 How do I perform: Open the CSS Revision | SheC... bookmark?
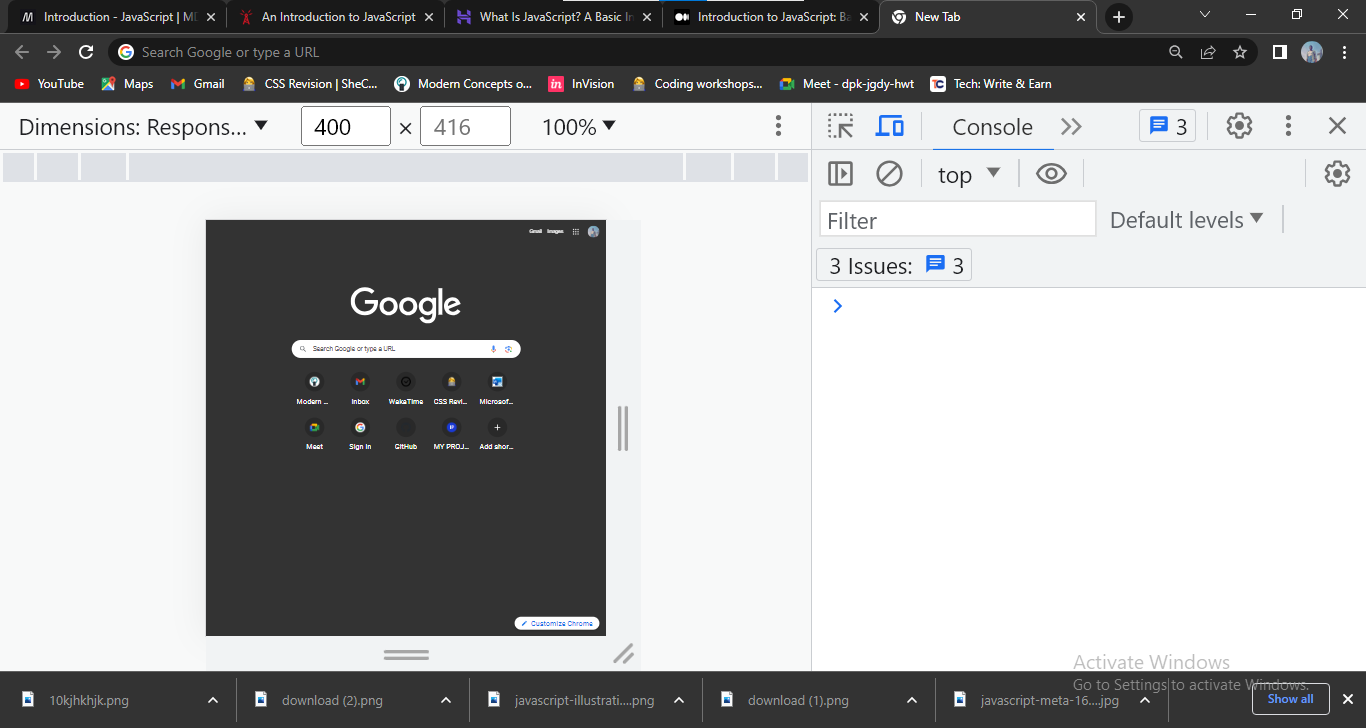click(x=309, y=84)
